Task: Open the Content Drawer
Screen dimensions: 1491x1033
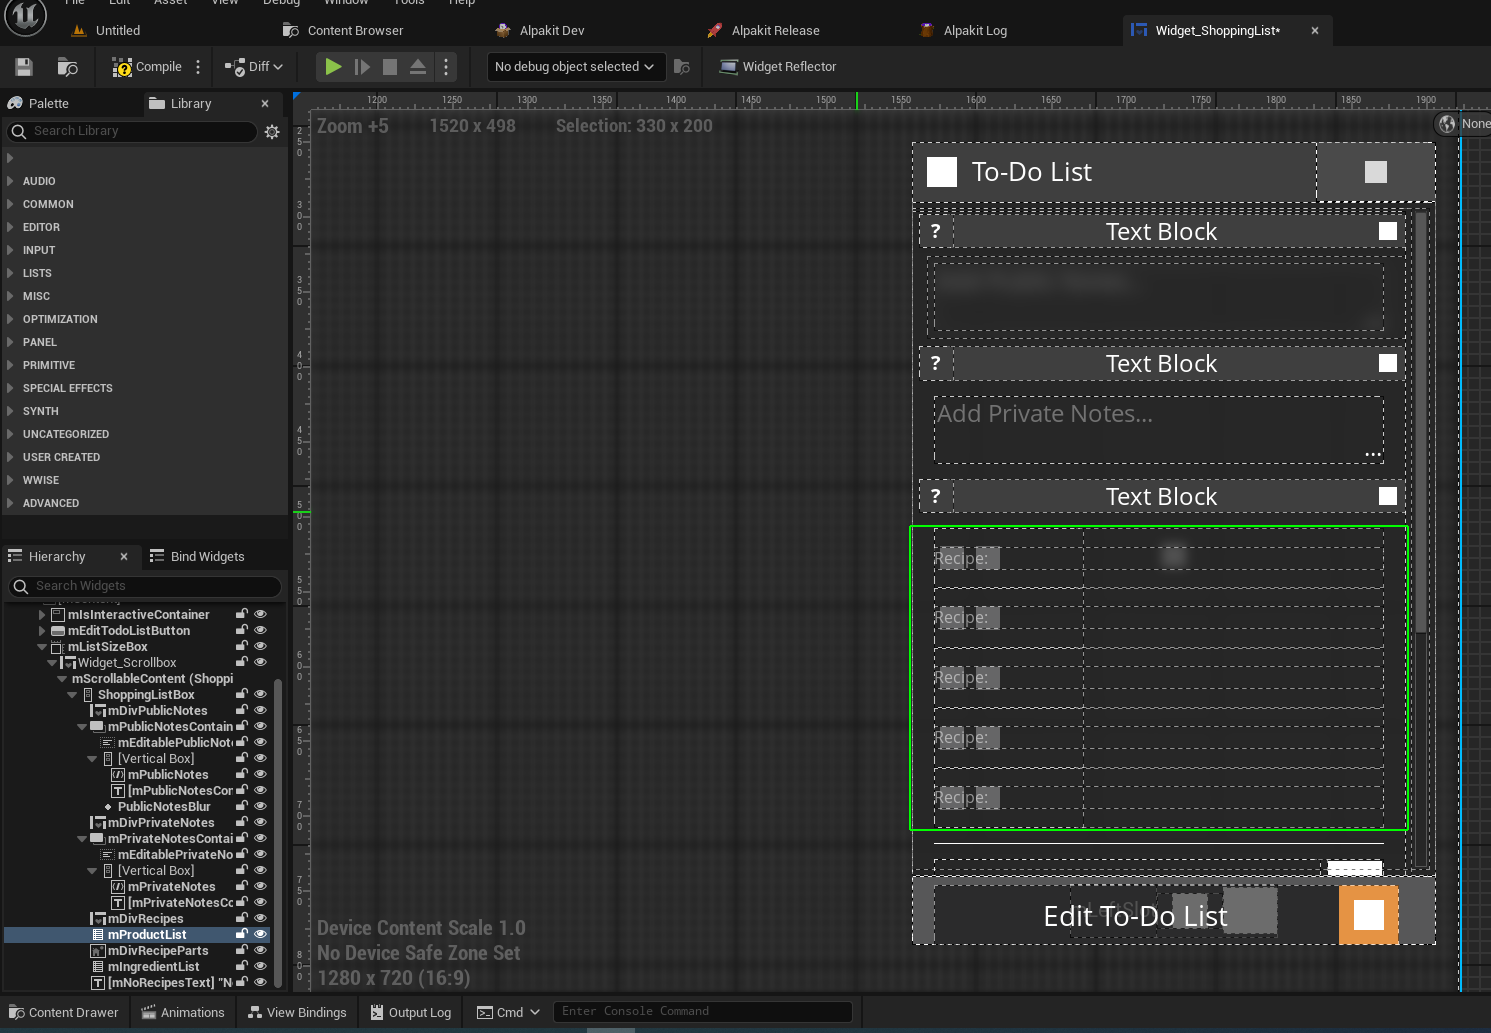Action: pos(63,1012)
